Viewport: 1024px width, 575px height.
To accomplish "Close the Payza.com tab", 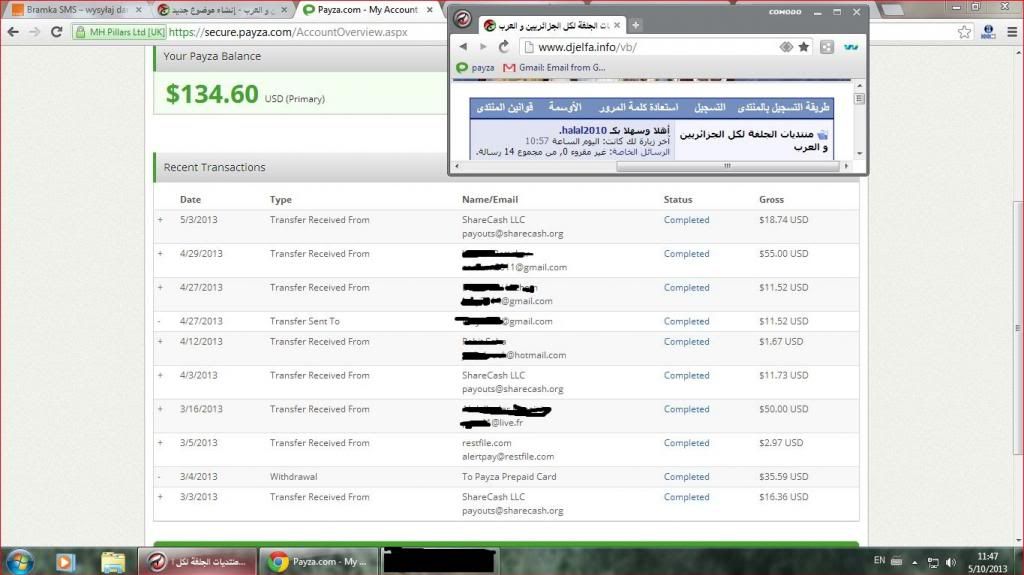I will click(x=430, y=10).
